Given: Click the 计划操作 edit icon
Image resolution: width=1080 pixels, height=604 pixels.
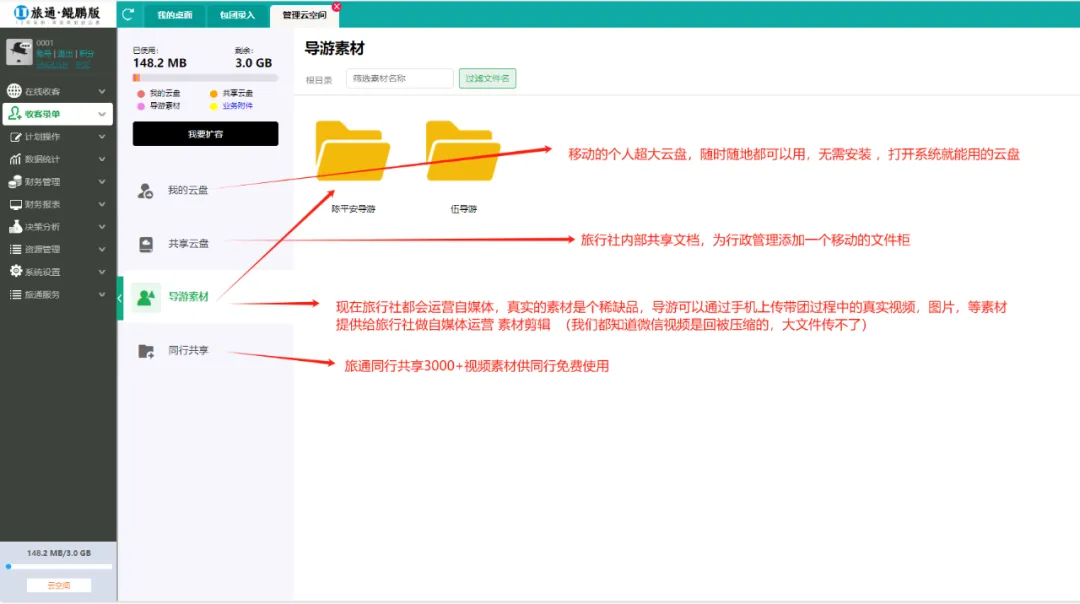Looking at the screenshot, I should point(15,136).
